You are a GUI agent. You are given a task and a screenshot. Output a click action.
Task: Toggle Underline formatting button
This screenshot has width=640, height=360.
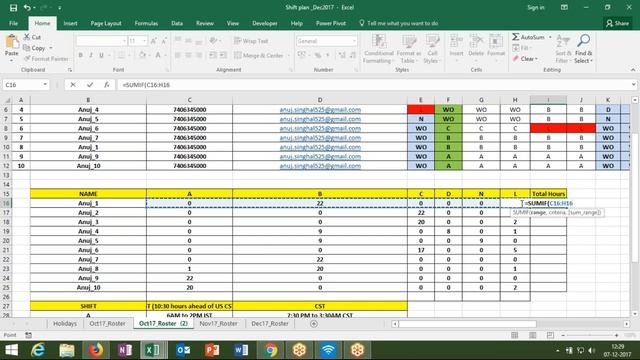[101, 55]
